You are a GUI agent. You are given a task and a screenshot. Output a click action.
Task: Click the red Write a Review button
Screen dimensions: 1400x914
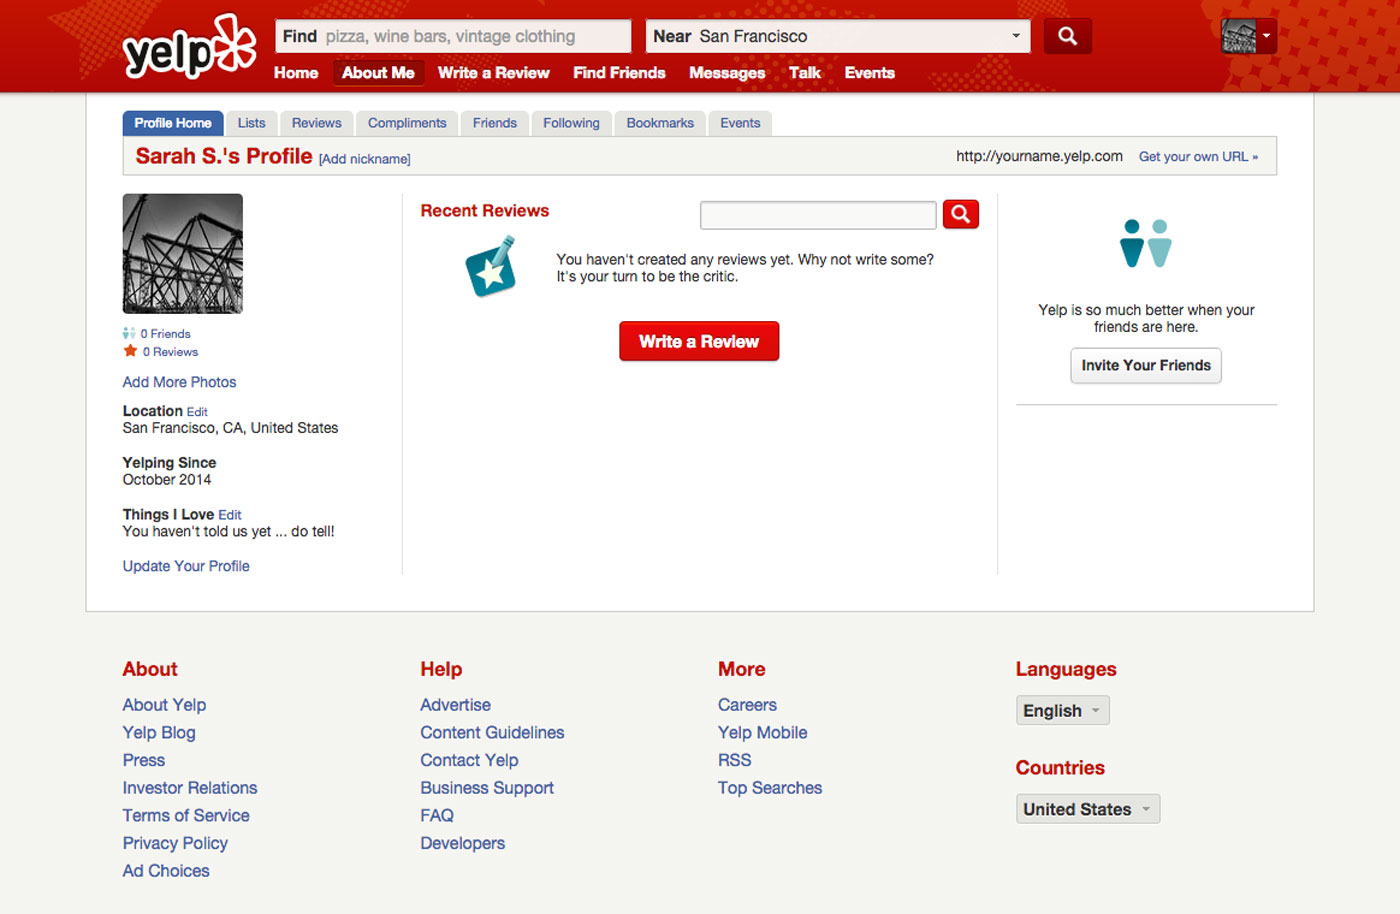699,341
